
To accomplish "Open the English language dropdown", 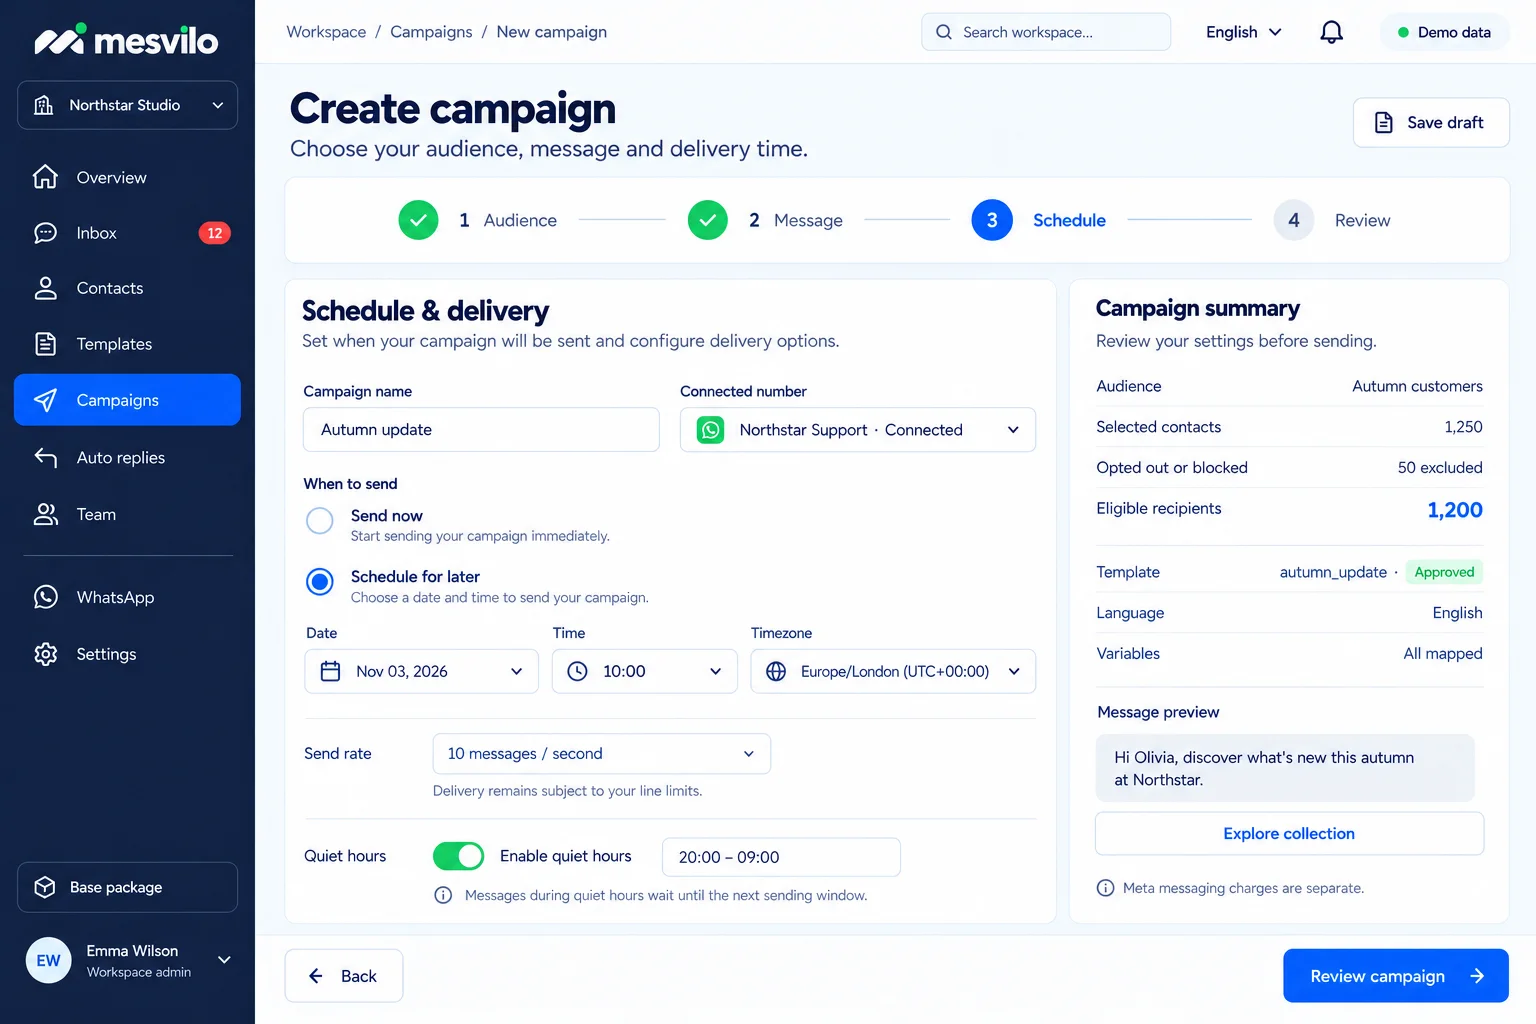I will [1243, 32].
